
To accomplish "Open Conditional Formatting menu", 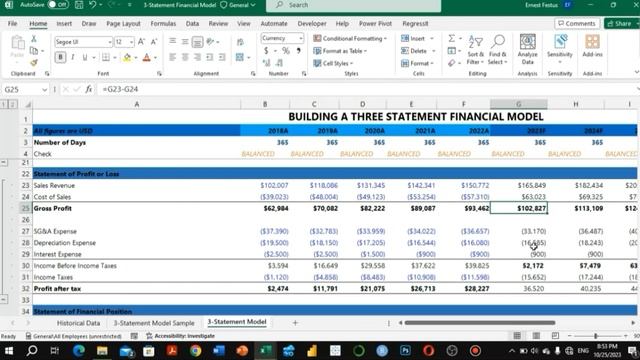I will point(350,38).
